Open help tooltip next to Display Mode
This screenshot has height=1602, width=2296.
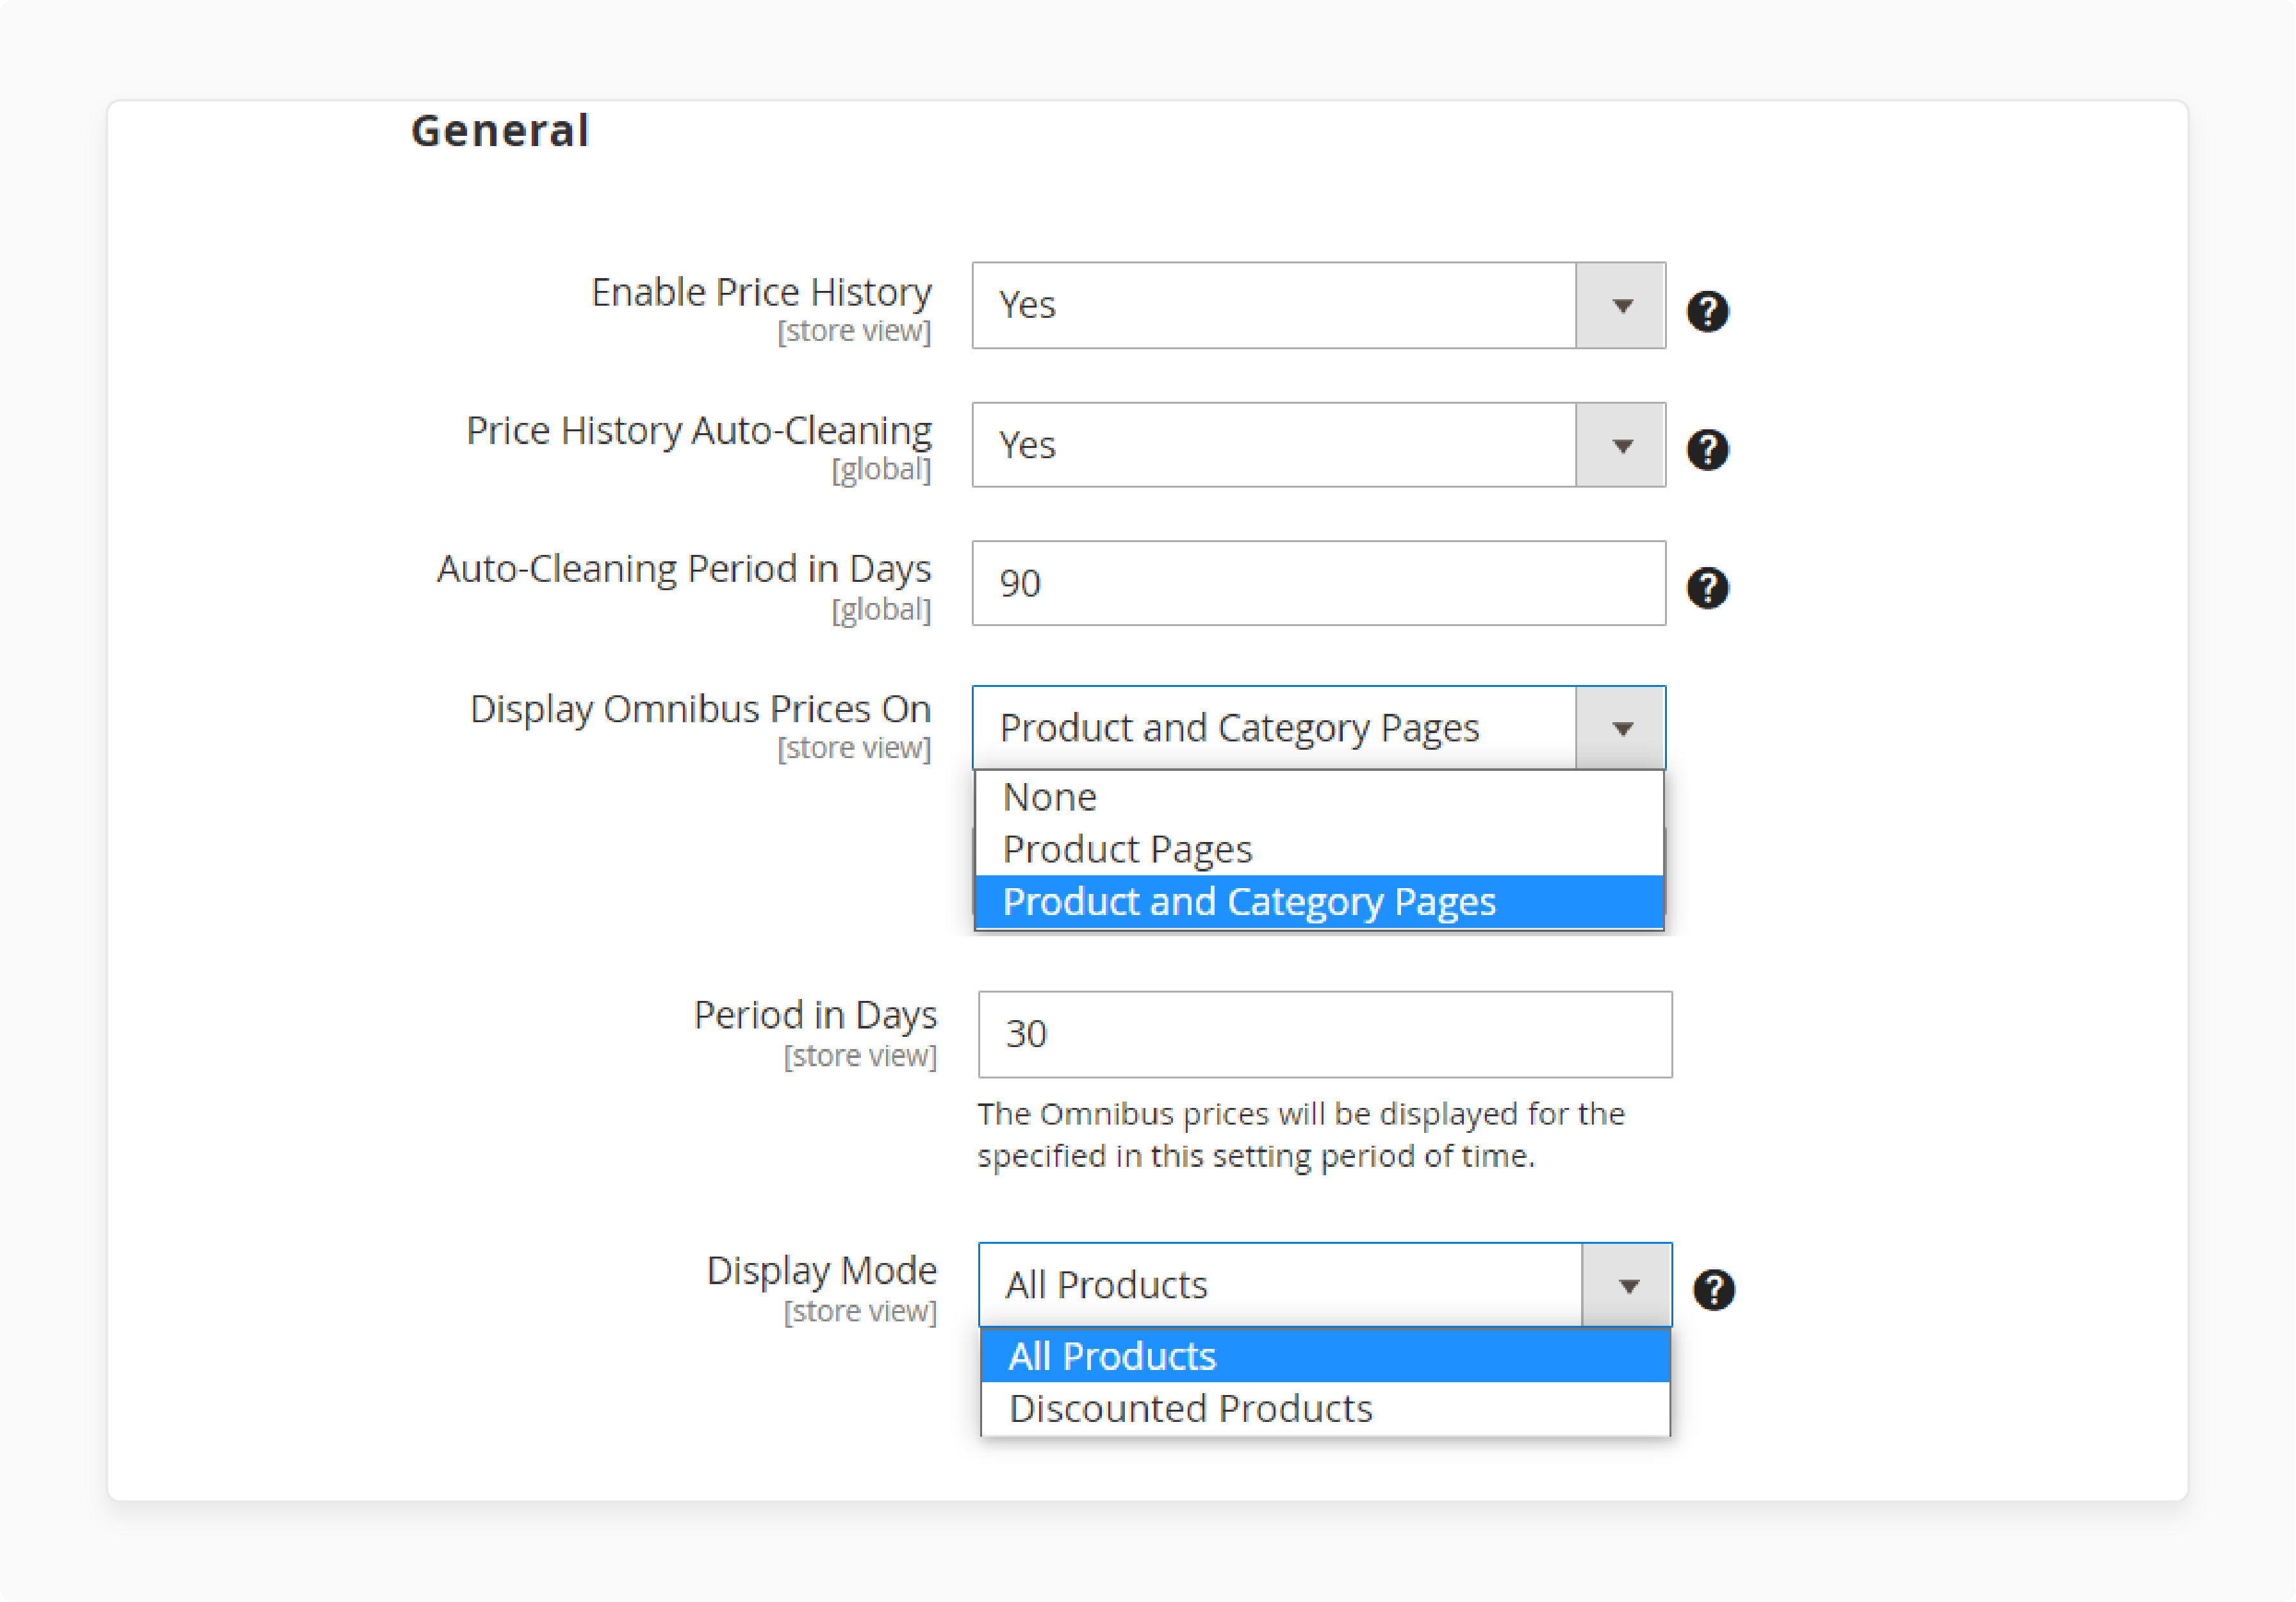1713,1289
